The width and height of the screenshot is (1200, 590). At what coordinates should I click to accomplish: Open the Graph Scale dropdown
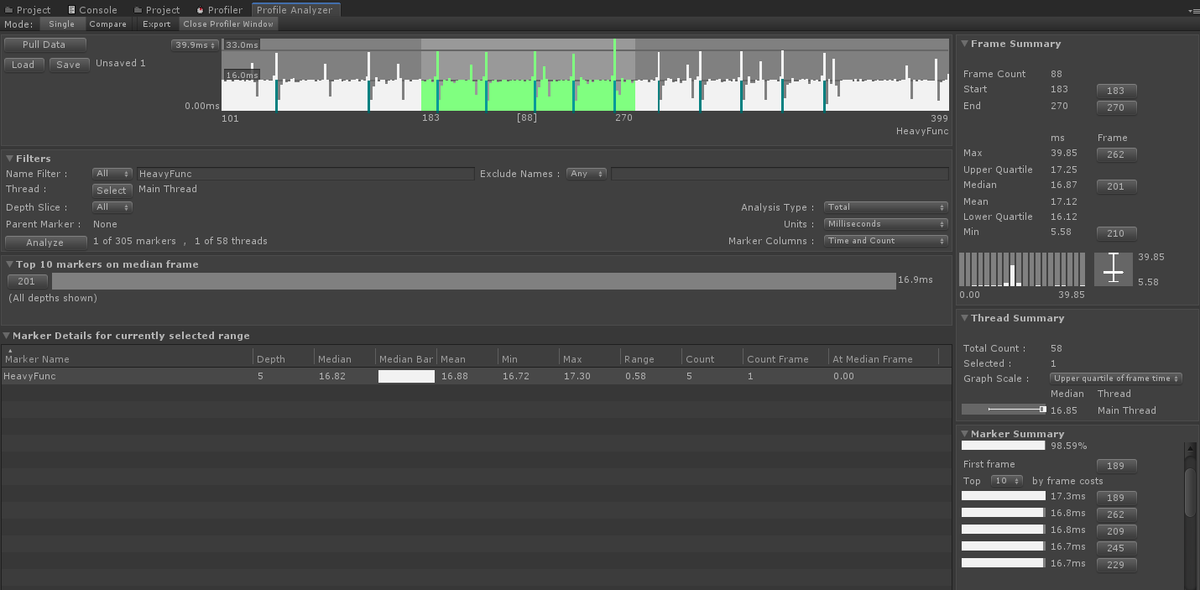click(1116, 378)
